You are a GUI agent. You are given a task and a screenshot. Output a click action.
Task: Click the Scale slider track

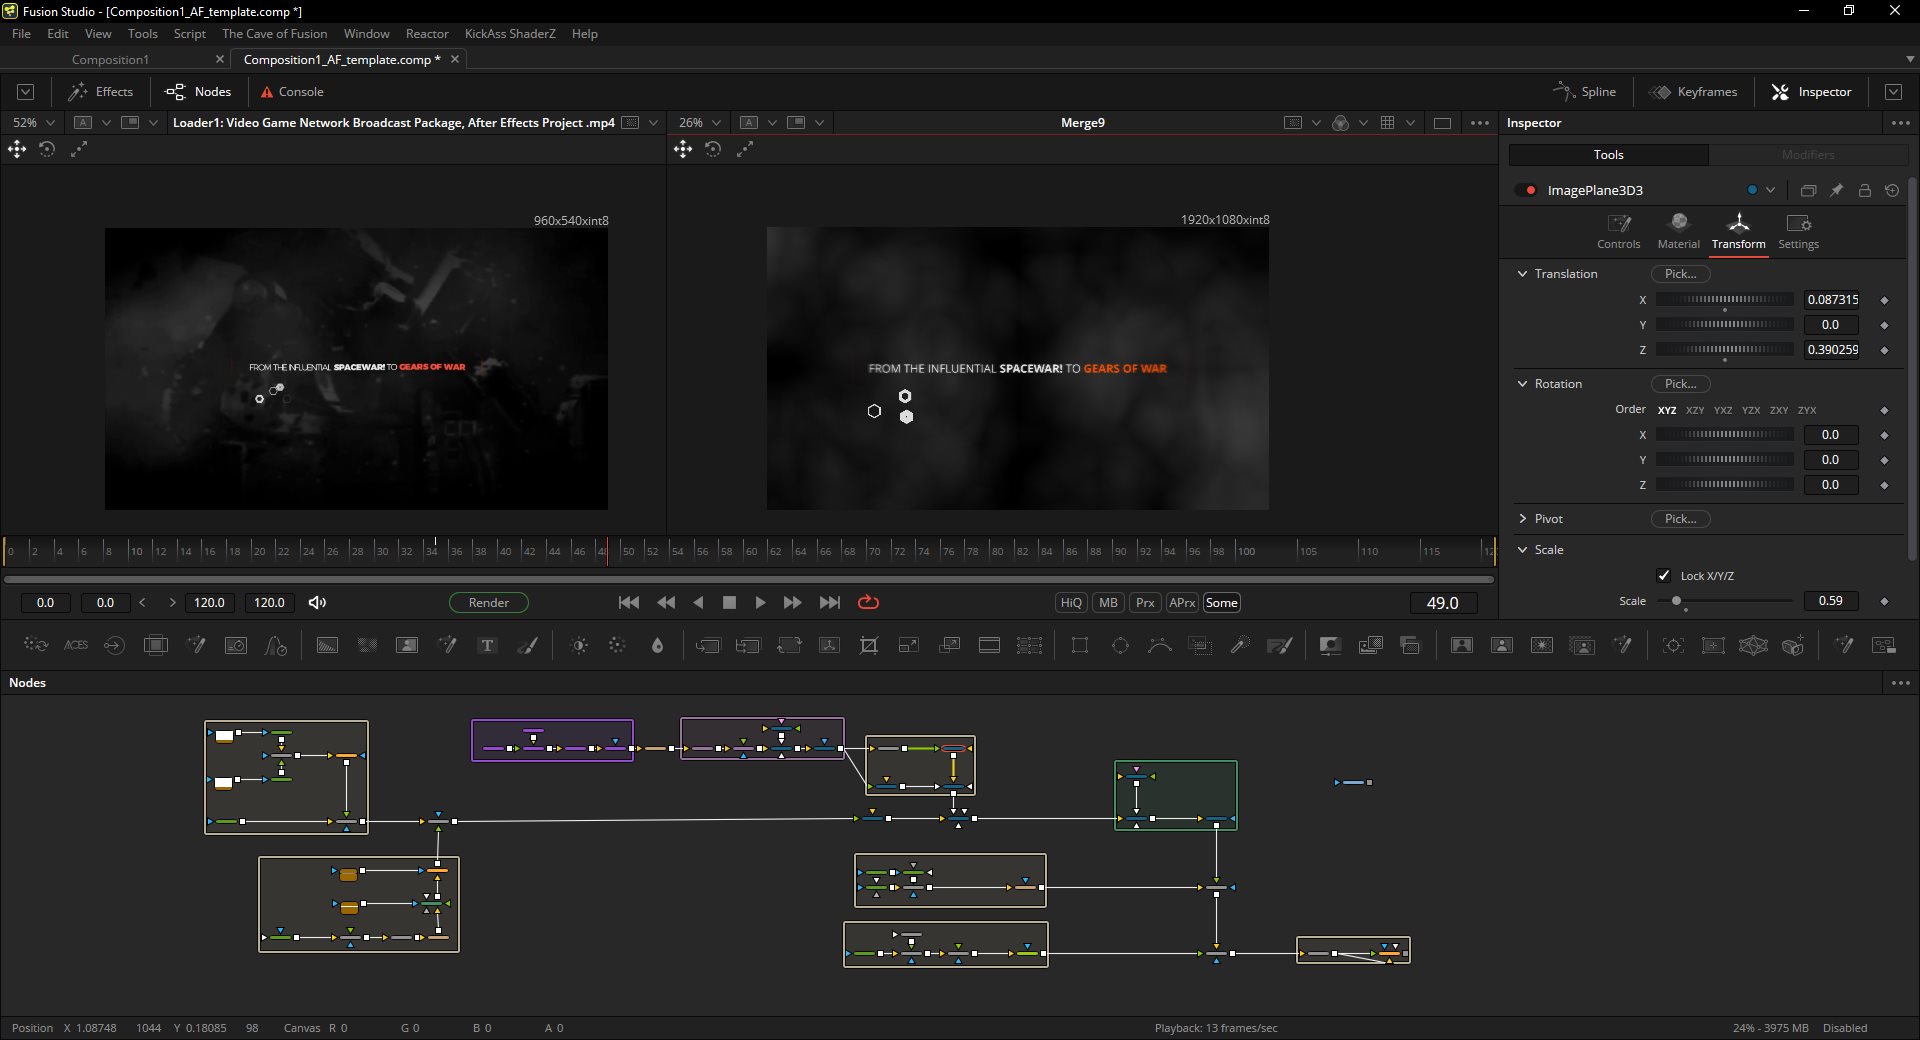(x=1725, y=601)
